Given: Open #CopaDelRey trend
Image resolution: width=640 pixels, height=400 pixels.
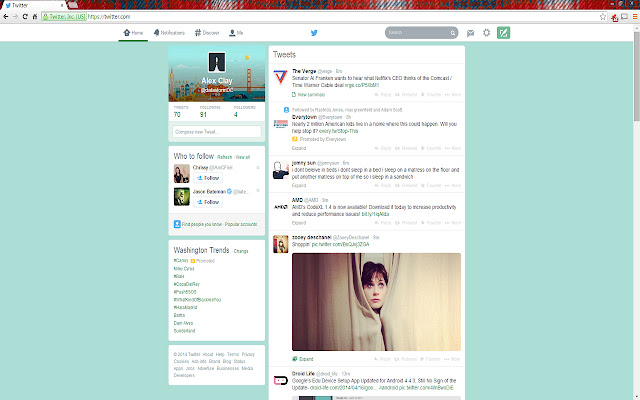Looking at the screenshot, I should coord(187,284).
